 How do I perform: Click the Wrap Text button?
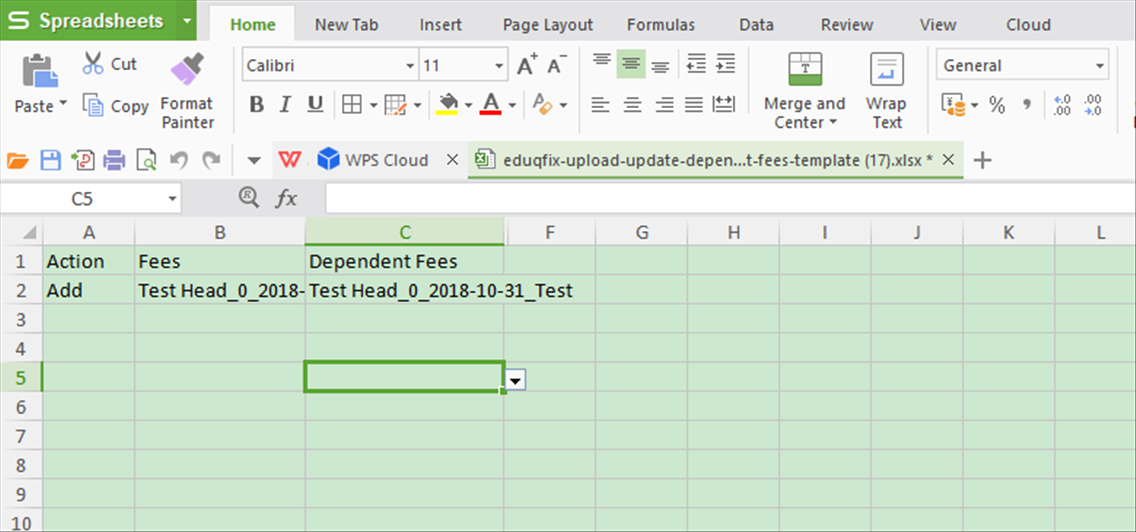(886, 91)
